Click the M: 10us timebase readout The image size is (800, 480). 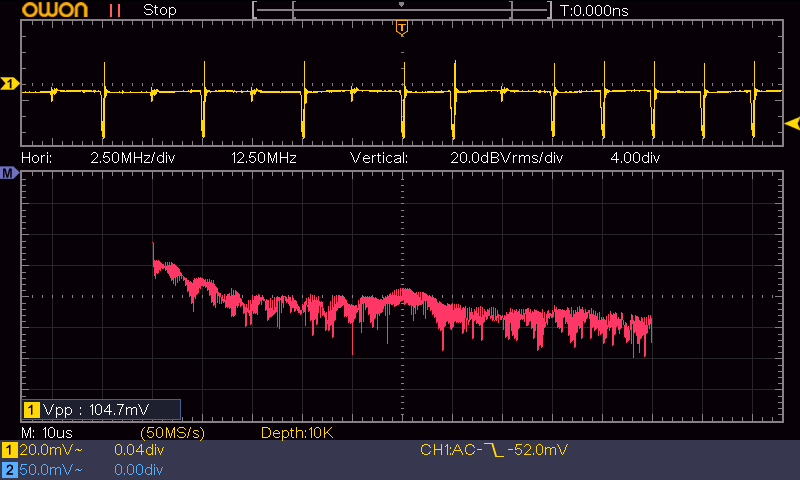[x=47, y=433]
